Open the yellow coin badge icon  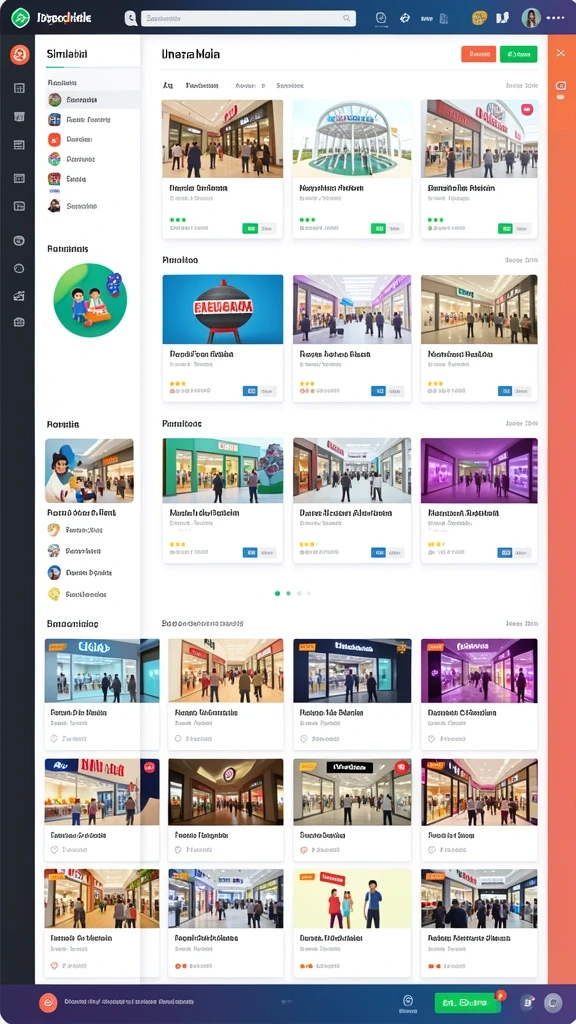[x=479, y=18]
